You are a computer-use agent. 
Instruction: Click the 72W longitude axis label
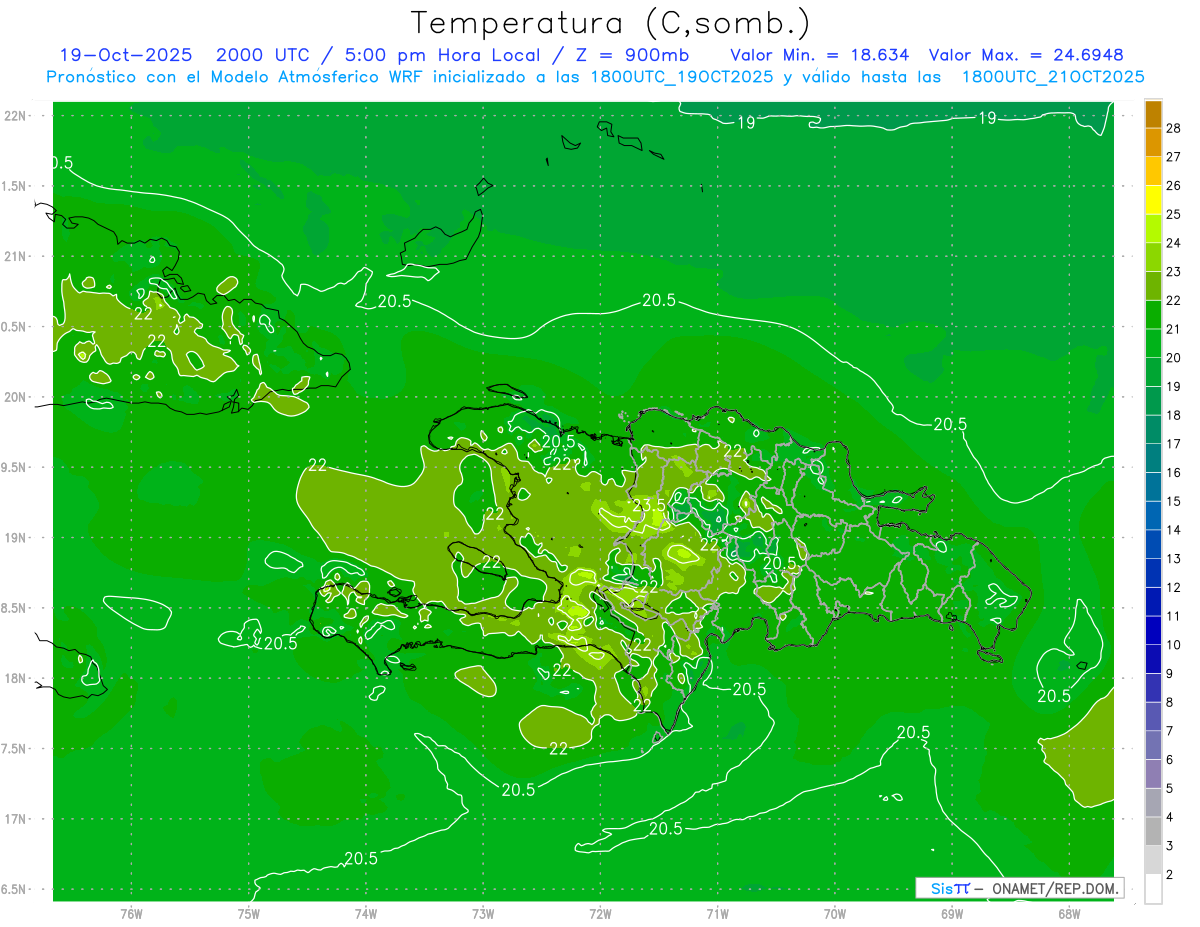[600, 913]
